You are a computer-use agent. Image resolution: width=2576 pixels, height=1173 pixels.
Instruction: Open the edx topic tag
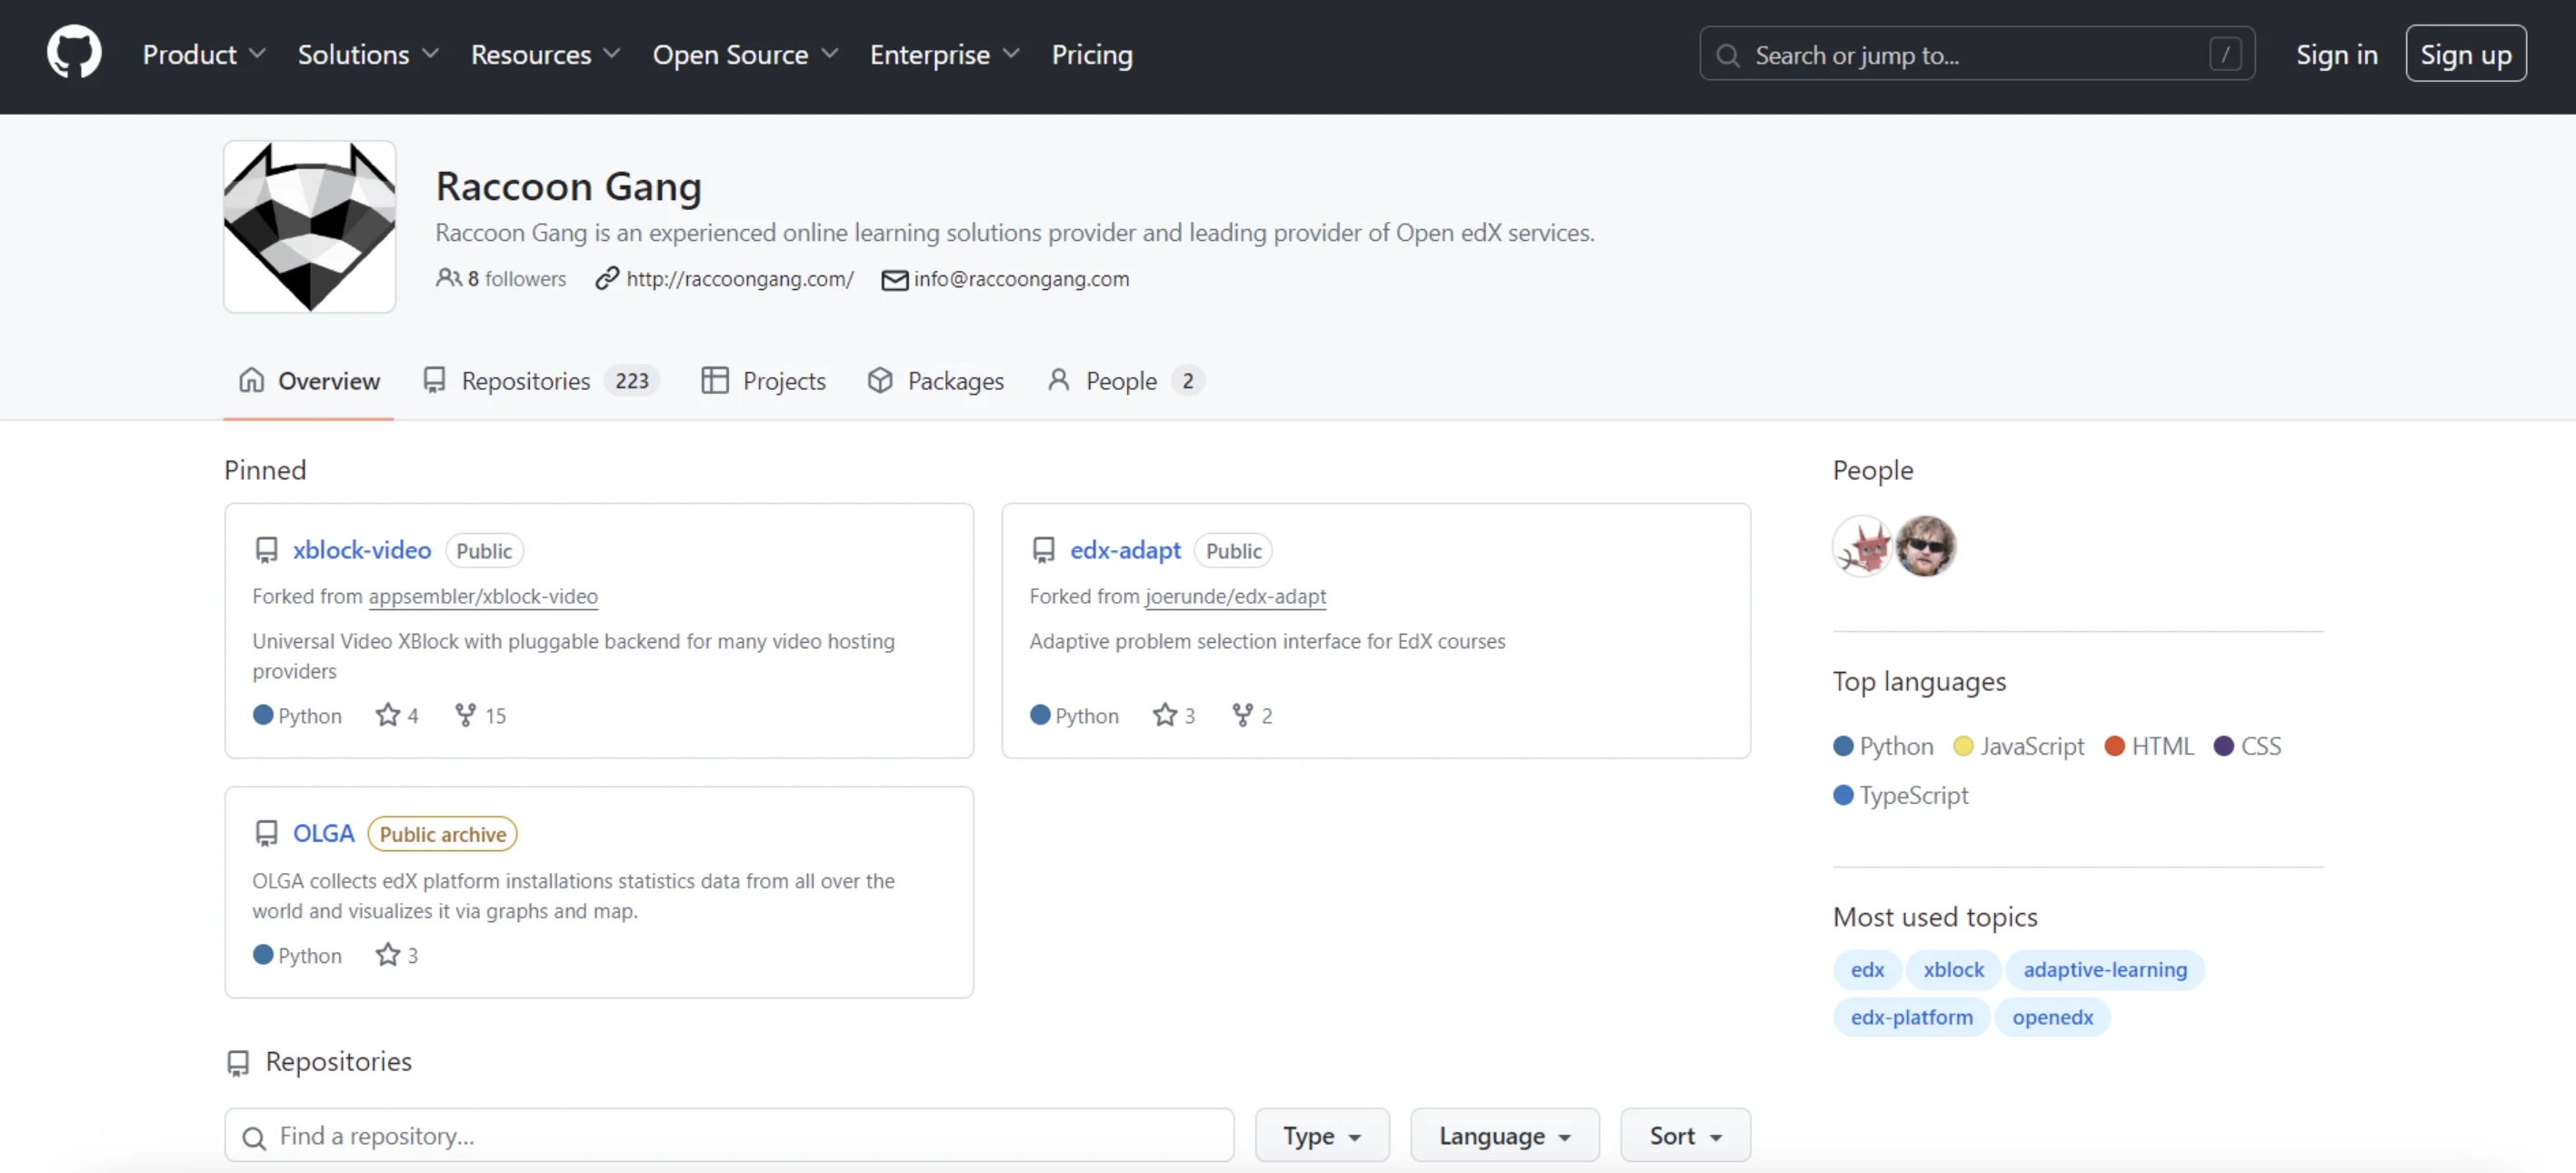pyautogui.click(x=1867, y=969)
